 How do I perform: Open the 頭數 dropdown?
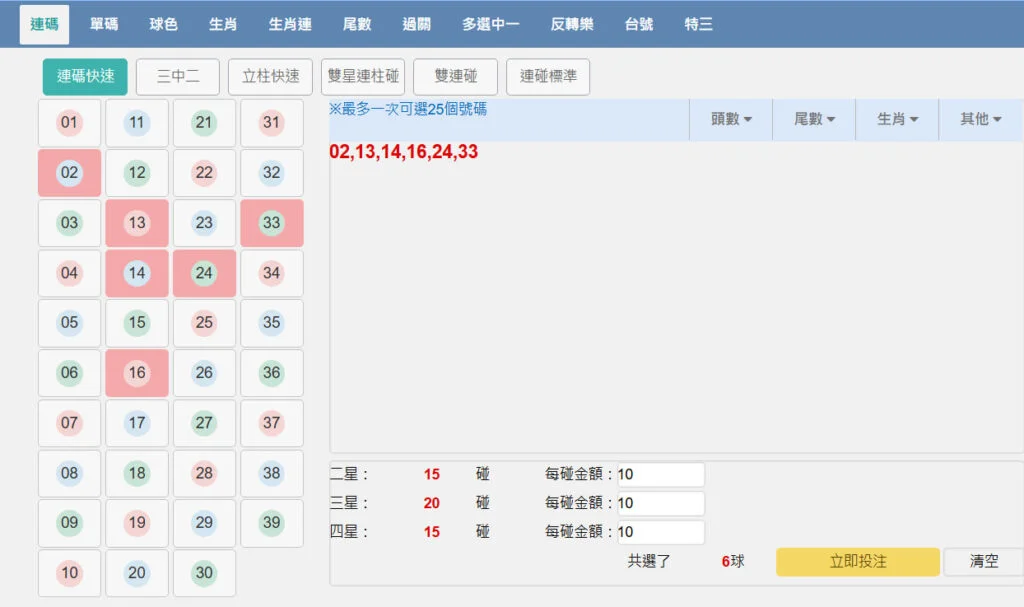click(731, 118)
